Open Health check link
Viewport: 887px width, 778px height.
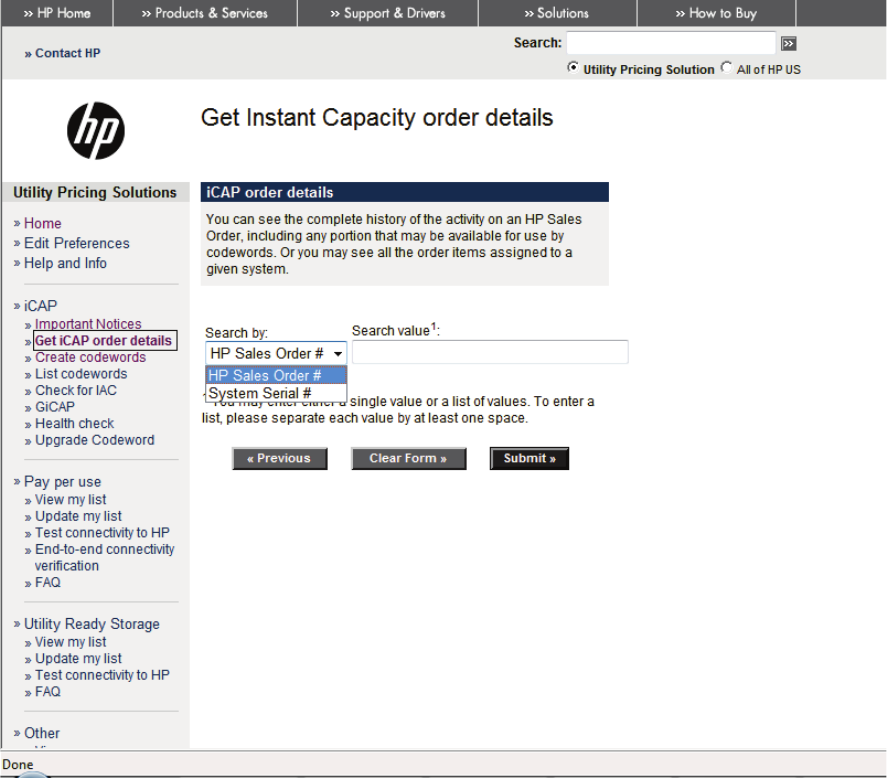[75, 423]
